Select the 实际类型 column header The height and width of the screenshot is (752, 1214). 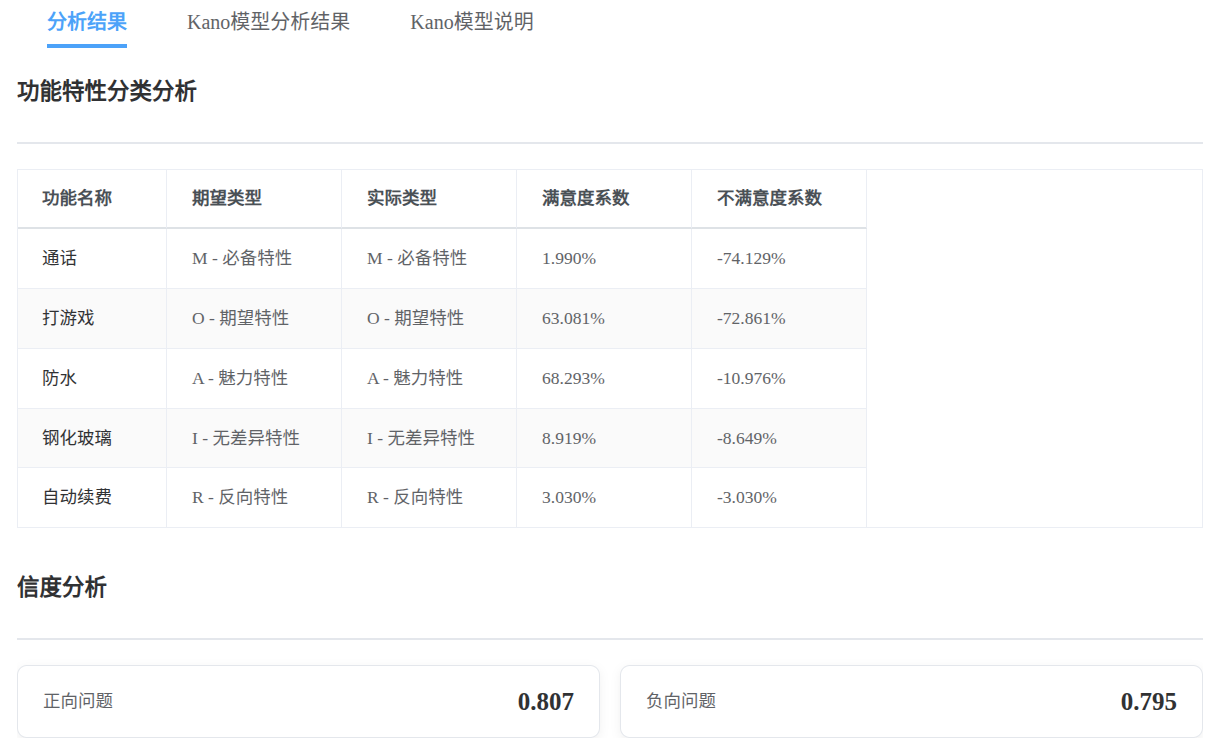coord(390,198)
